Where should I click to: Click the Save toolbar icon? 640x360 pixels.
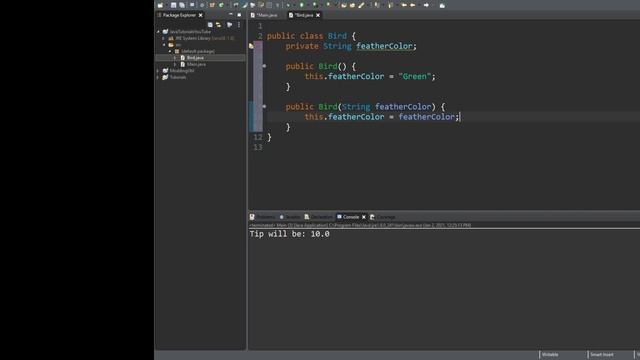tap(173, 5)
